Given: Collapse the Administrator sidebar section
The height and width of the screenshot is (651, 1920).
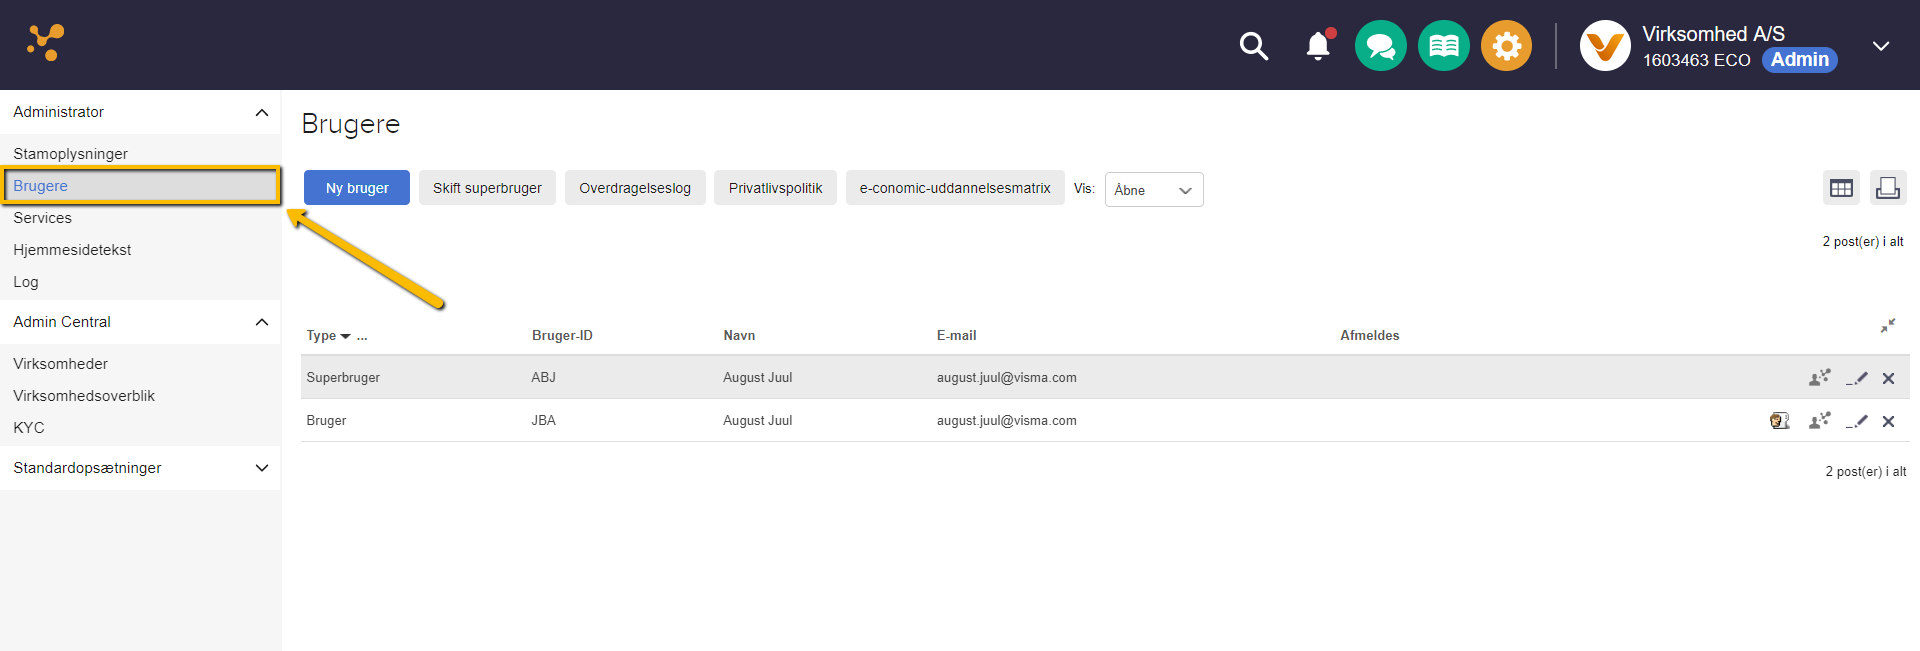Looking at the screenshot, I should coord(262,113).
